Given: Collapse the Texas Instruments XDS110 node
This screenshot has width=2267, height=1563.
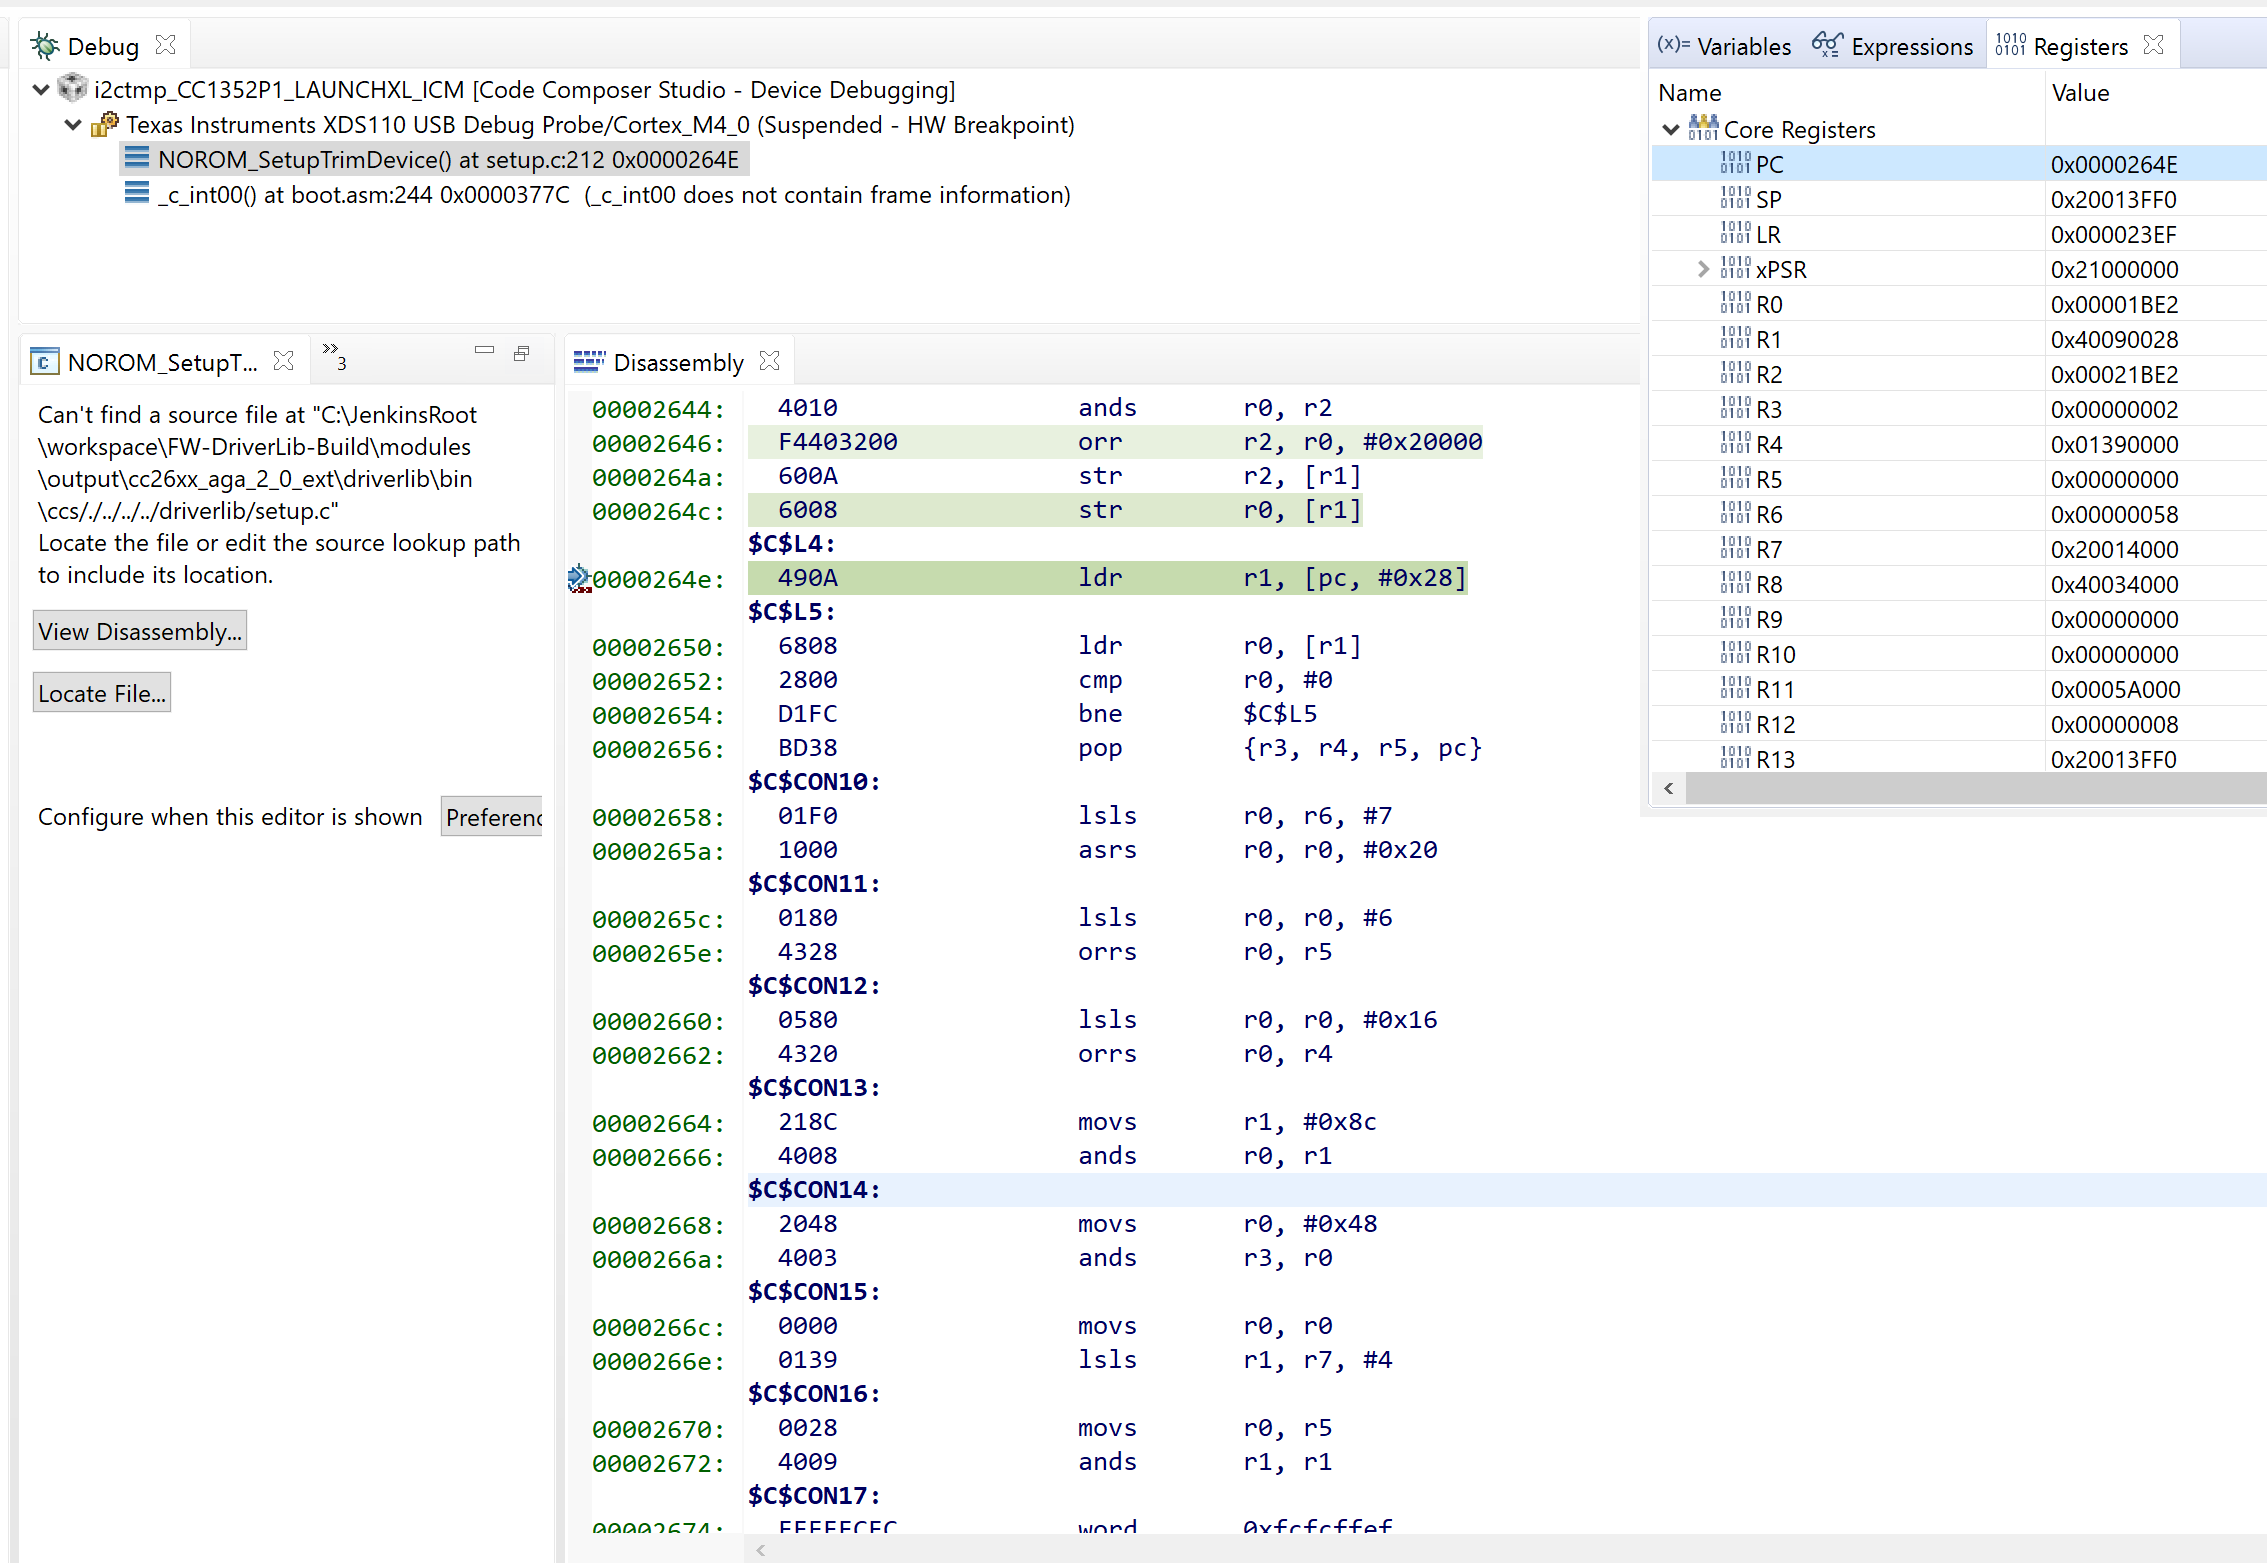Looking at the screenshot, I should point(72,125).
